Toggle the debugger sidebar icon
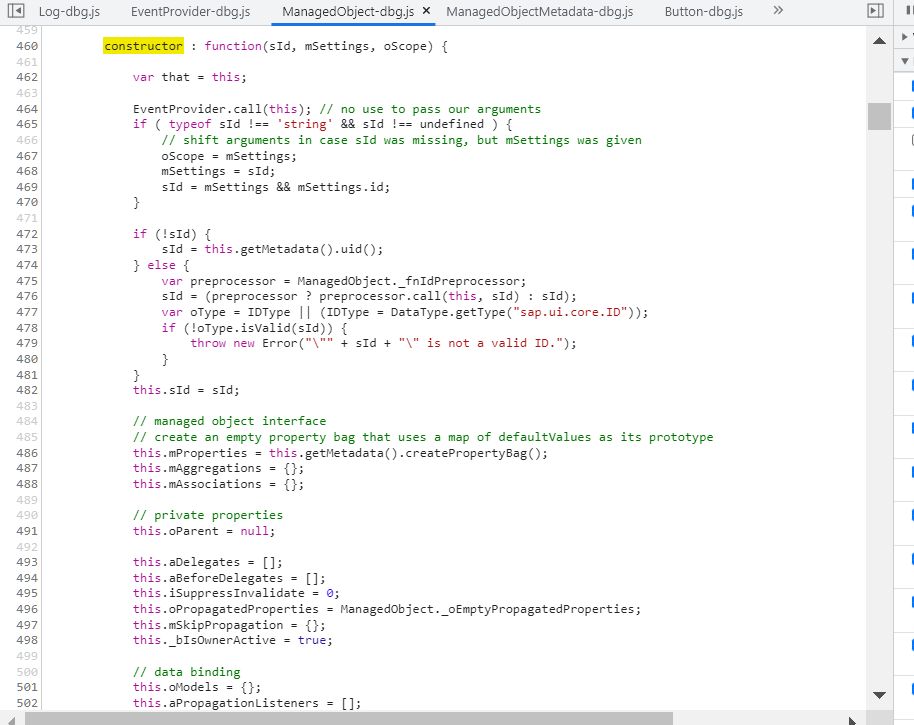914x725 pixels. click(x=876, y=10)
